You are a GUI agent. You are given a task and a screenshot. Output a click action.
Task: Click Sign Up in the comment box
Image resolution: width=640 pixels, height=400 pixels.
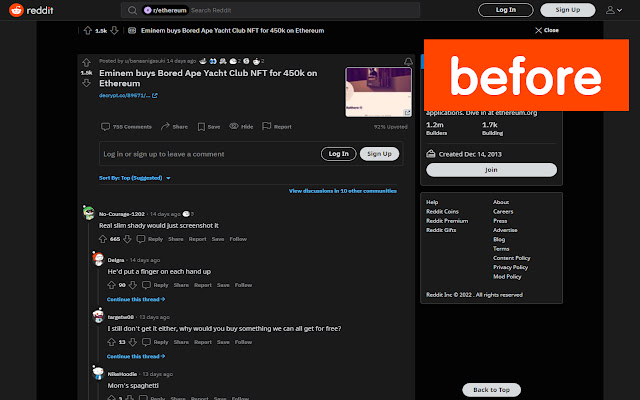click(x=379, y=154)
